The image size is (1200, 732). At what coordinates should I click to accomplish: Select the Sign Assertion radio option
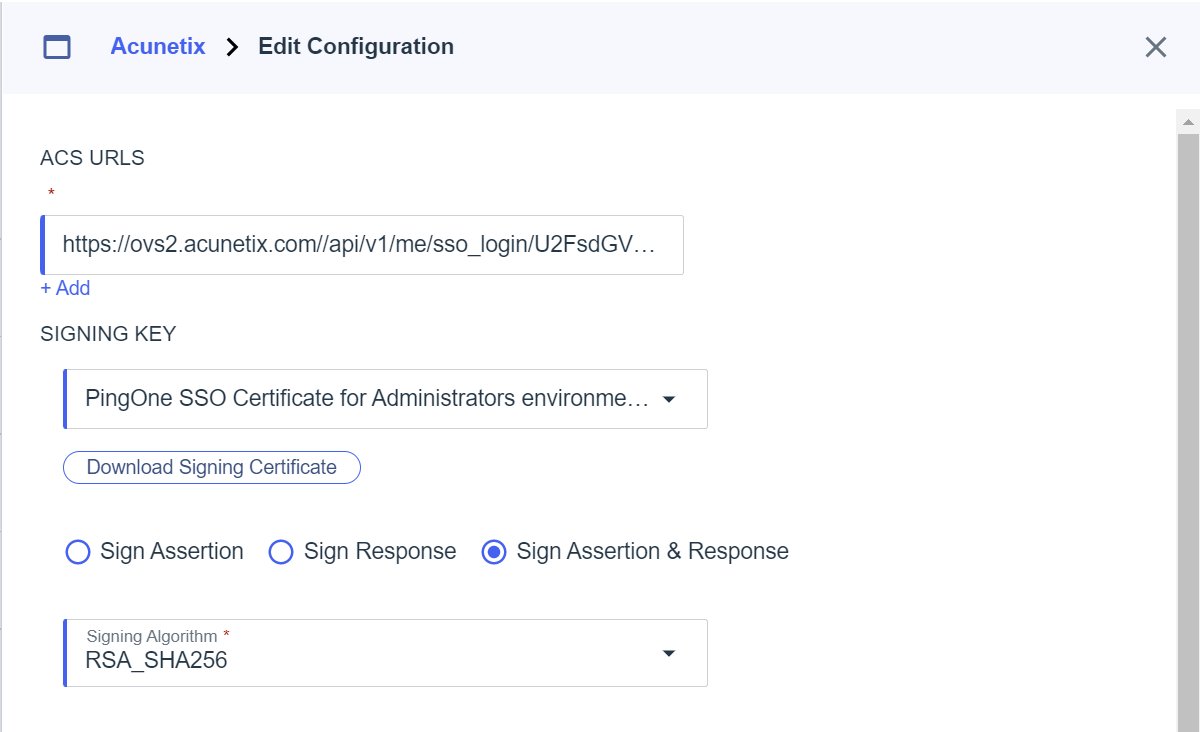(155, 552)
